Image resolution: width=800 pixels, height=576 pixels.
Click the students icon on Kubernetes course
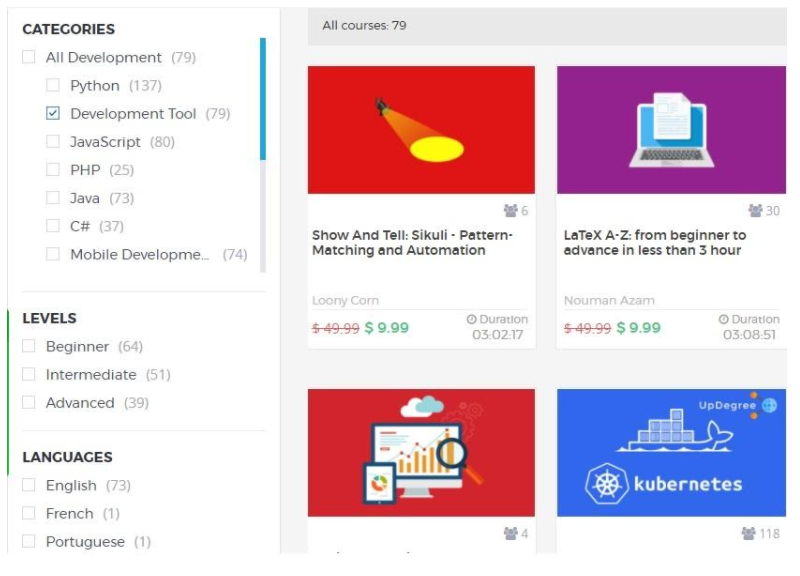(x=748, y=534)
